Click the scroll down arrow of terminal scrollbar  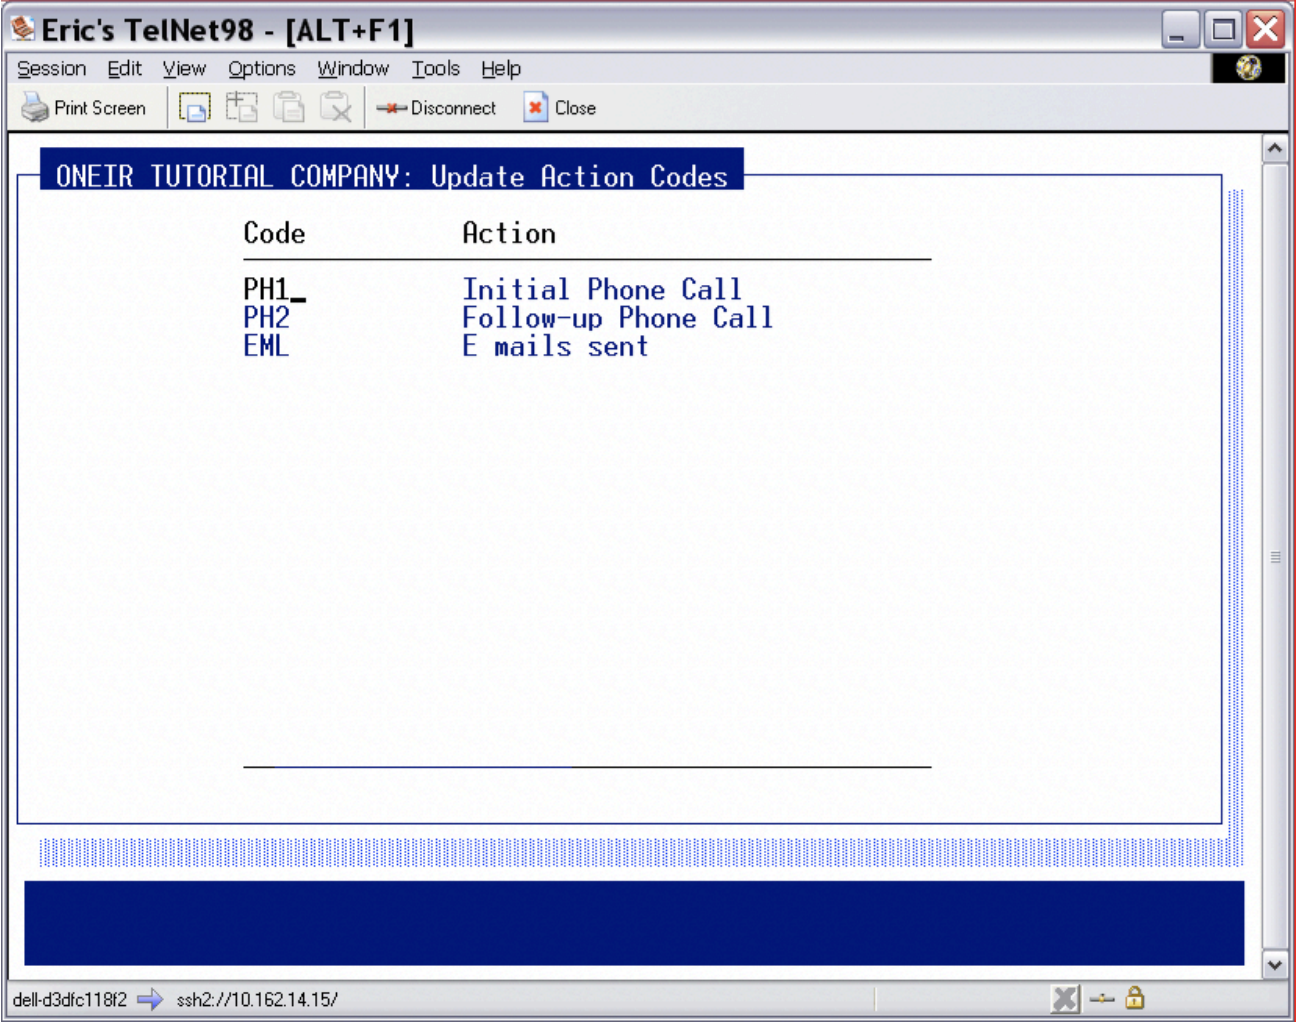pyautogui.click(x=1274, y=965)
